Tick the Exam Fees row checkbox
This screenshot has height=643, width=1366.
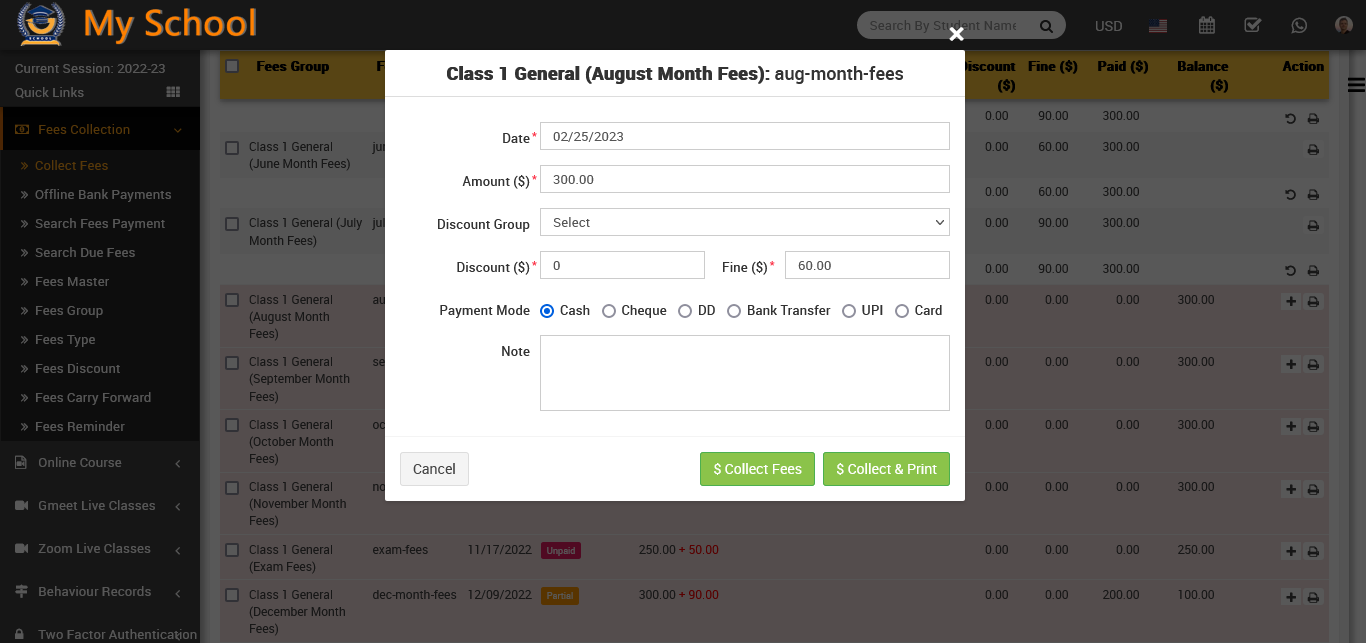[232, 550]
